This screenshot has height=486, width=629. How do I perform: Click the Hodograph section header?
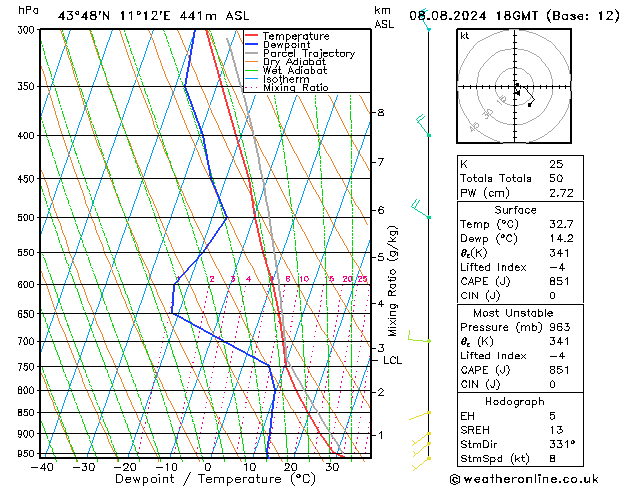click(515, 401)
